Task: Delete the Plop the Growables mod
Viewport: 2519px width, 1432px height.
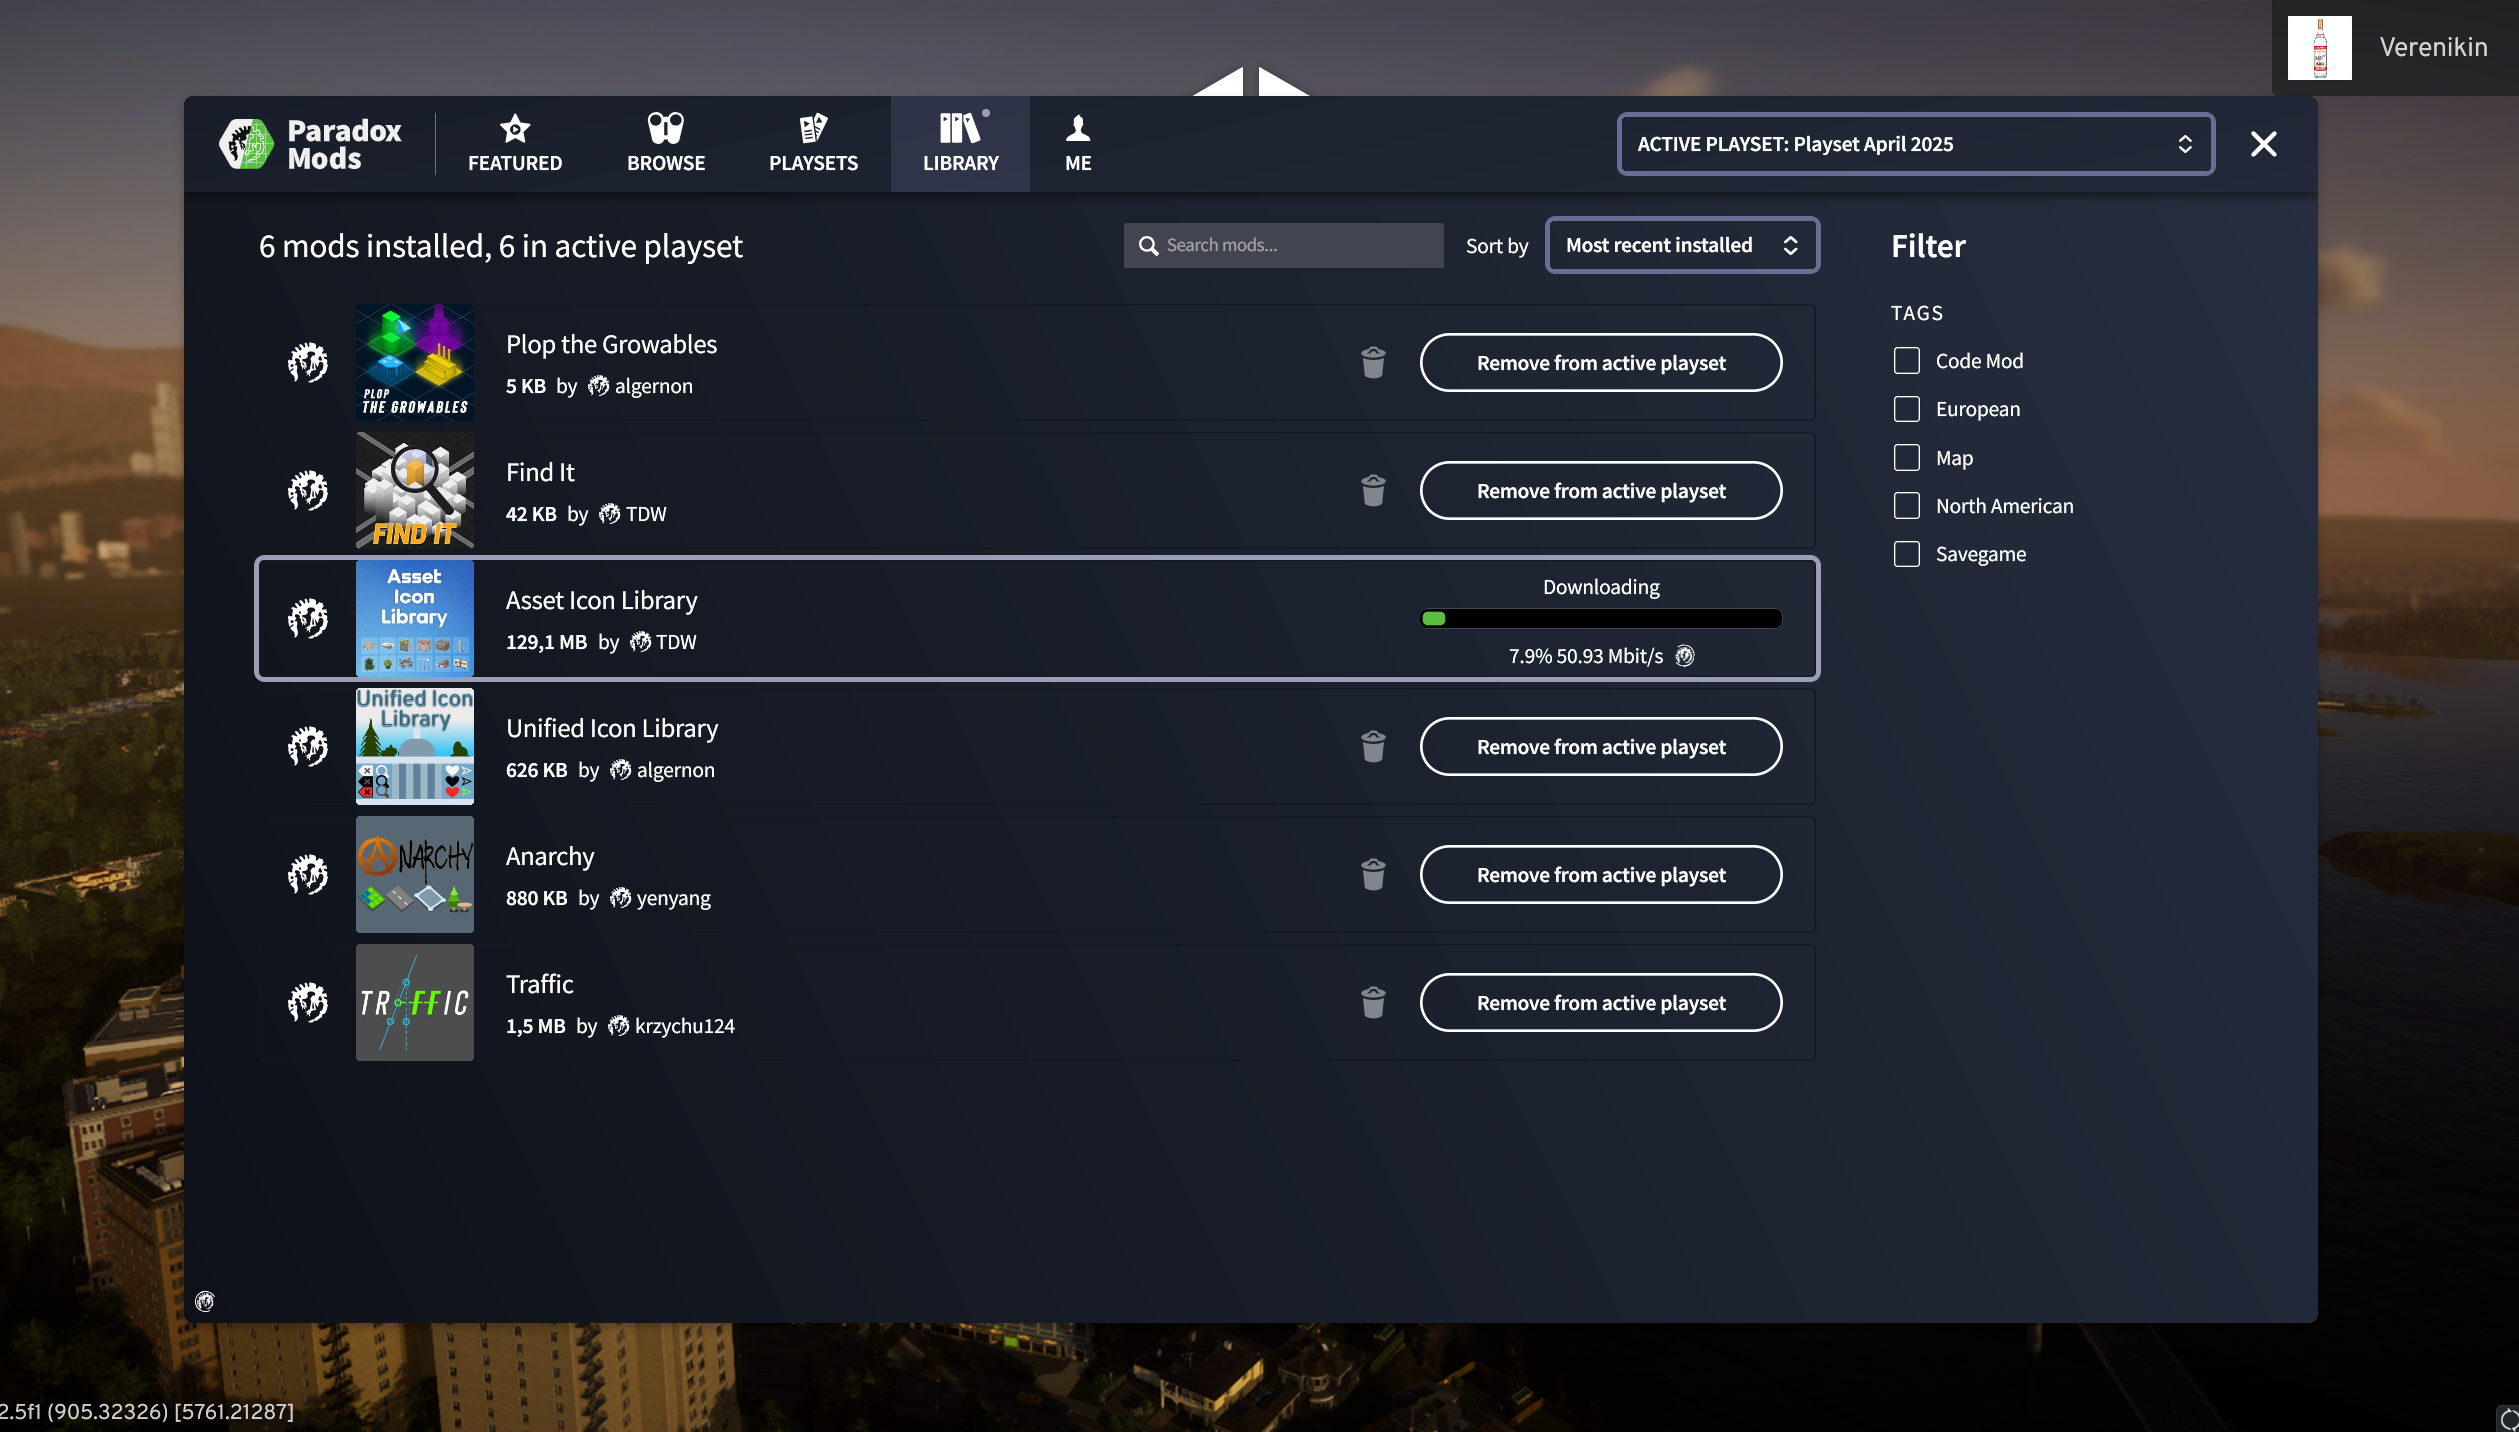Action: coord(1373,362)
